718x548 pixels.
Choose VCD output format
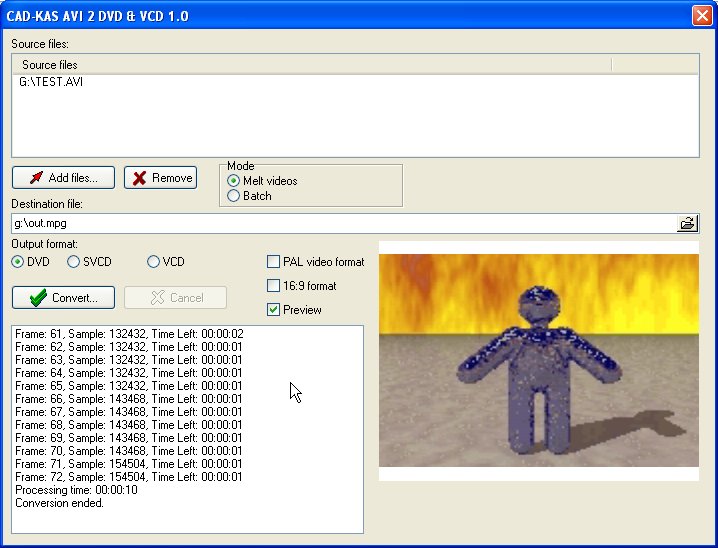coord(154,262)
